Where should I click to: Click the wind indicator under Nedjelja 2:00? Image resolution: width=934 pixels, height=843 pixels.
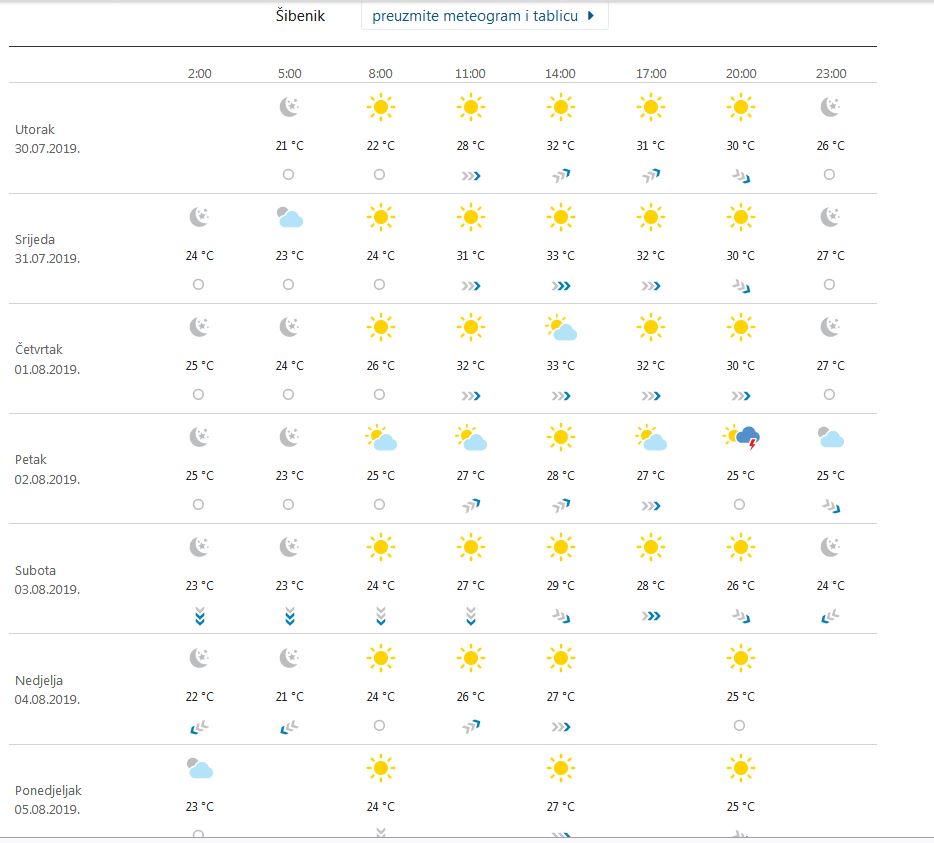[199, 726]
